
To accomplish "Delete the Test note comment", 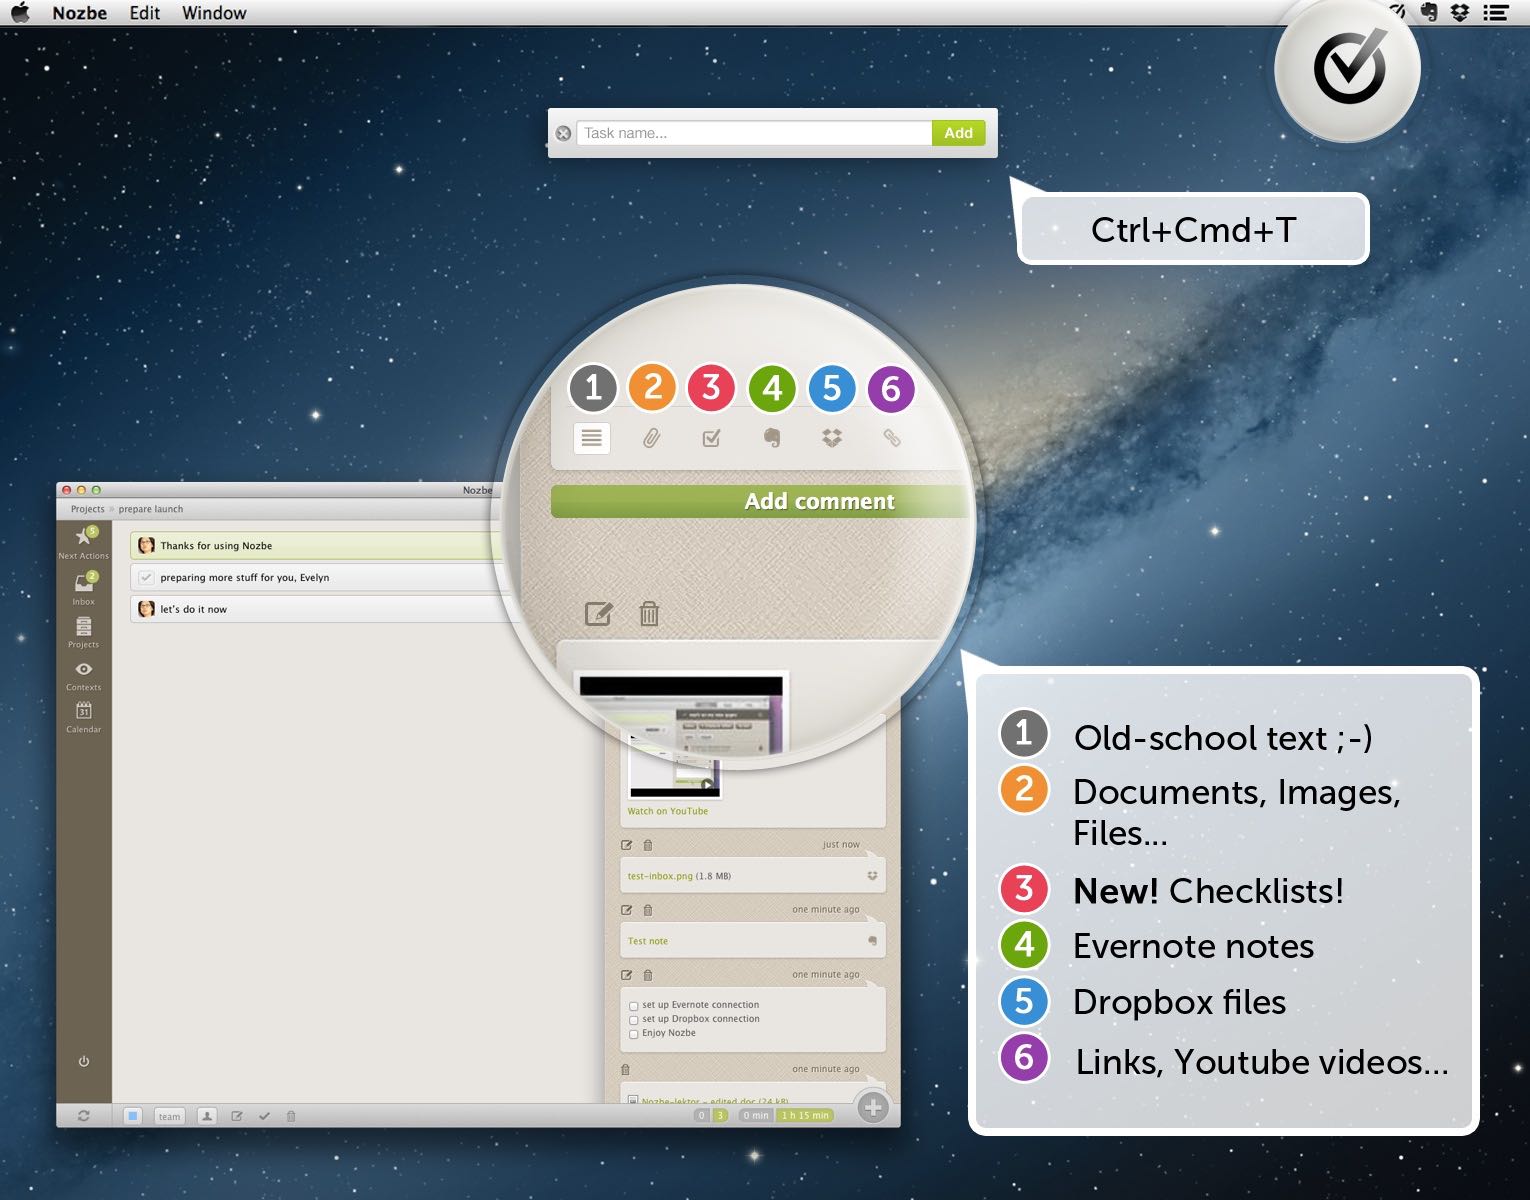I will [x=648, y=910].
